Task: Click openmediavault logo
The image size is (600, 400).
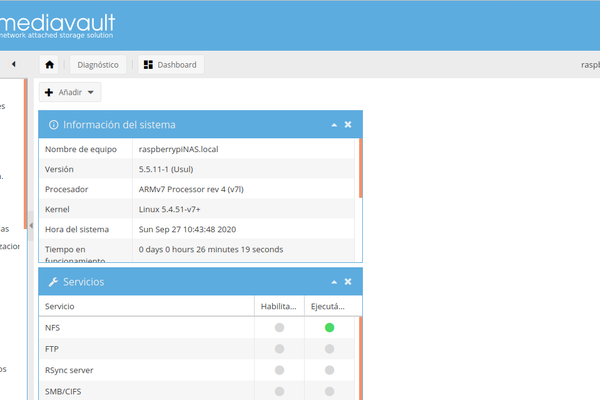Action: click(x=57, y=26)
